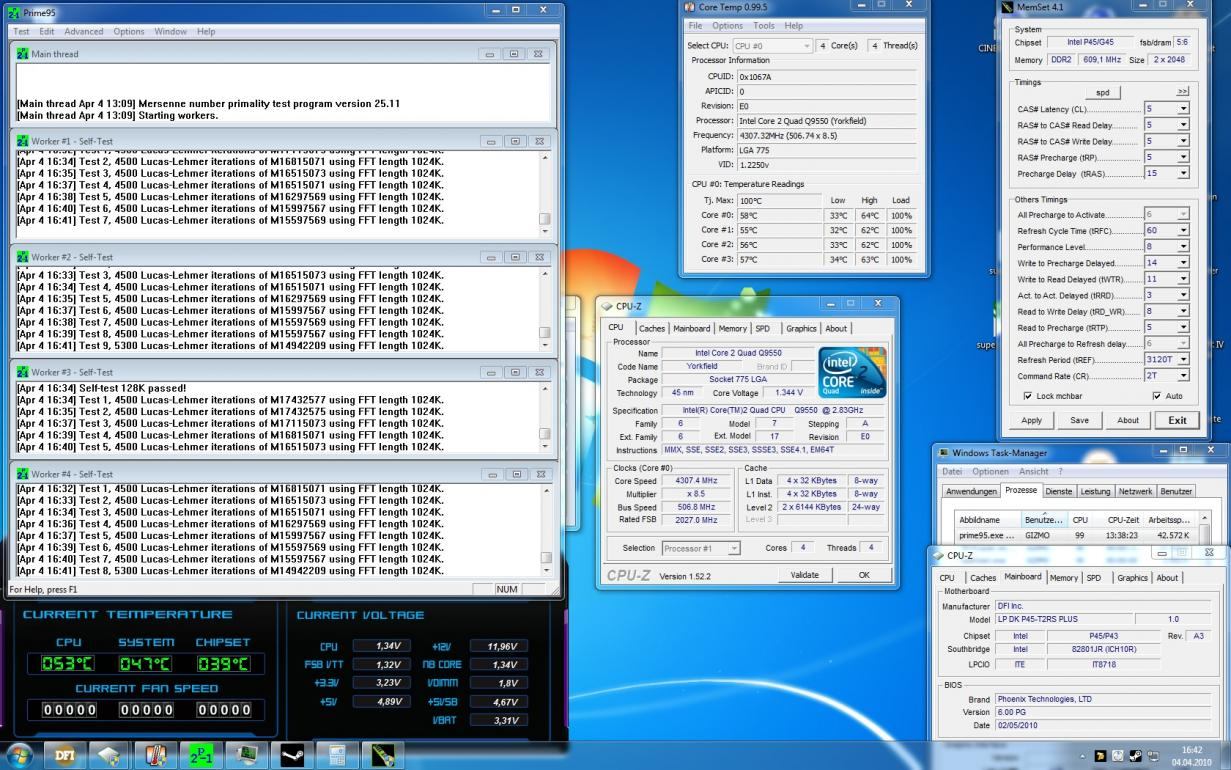1231x770 pixels.
Task: Open the Select CPU dropdown in Core Temp
Action: [x=806, y=46]
